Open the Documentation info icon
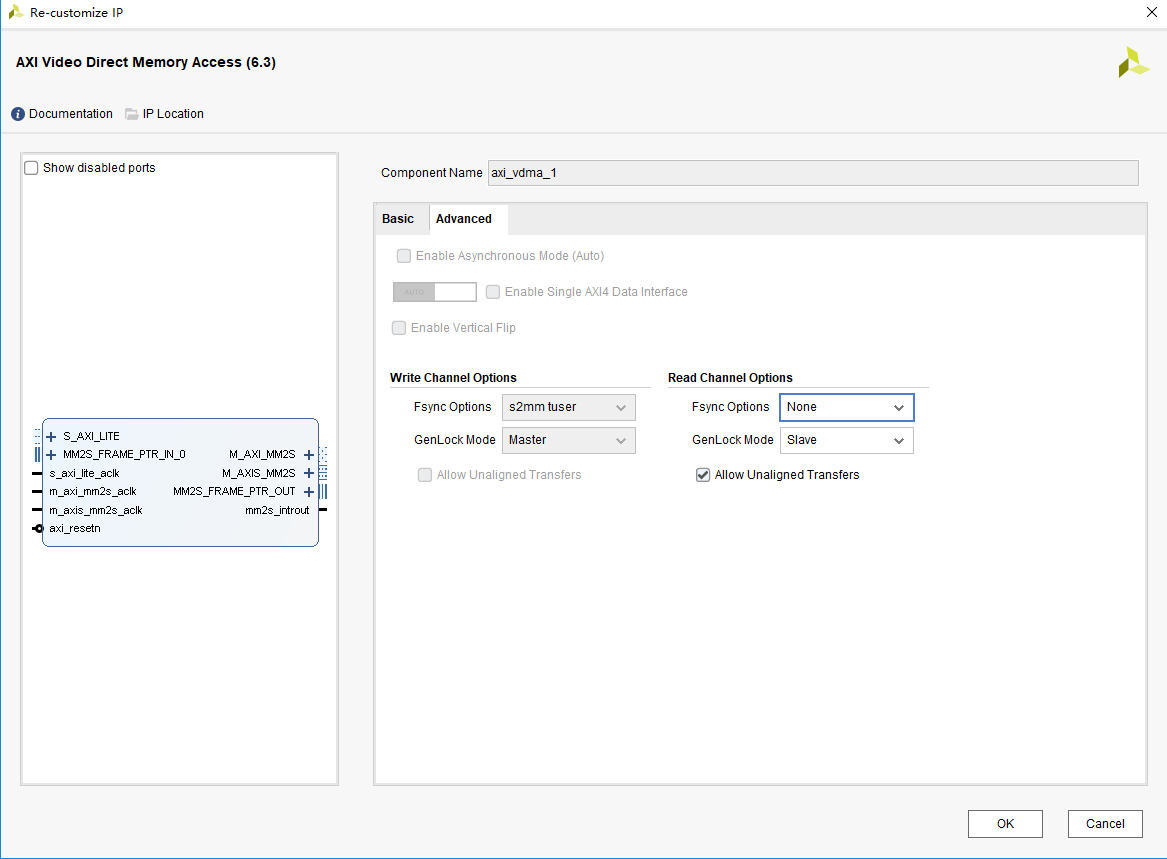The image size is (1167, 859). 18,114
